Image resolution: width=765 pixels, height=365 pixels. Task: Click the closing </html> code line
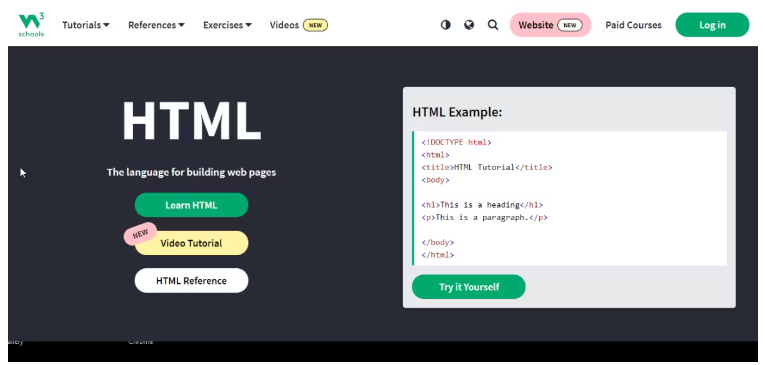(x=438, y=255)
